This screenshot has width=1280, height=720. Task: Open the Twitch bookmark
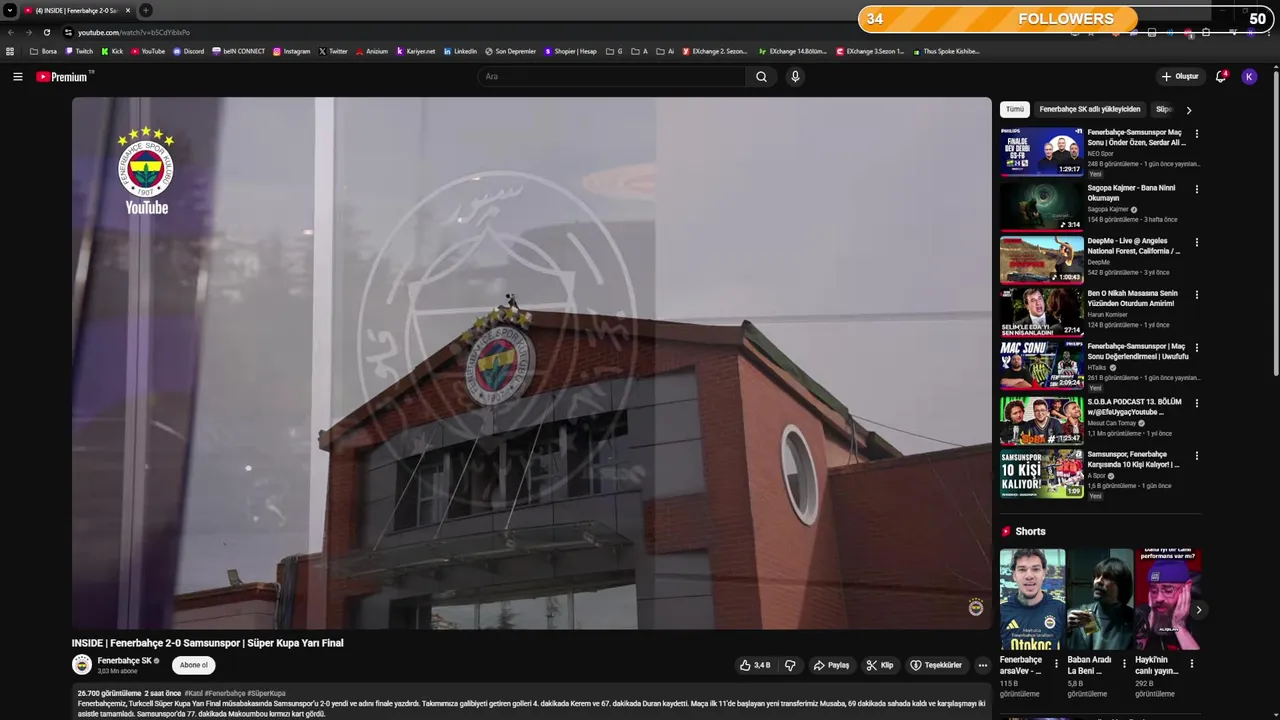pos(79,51)
